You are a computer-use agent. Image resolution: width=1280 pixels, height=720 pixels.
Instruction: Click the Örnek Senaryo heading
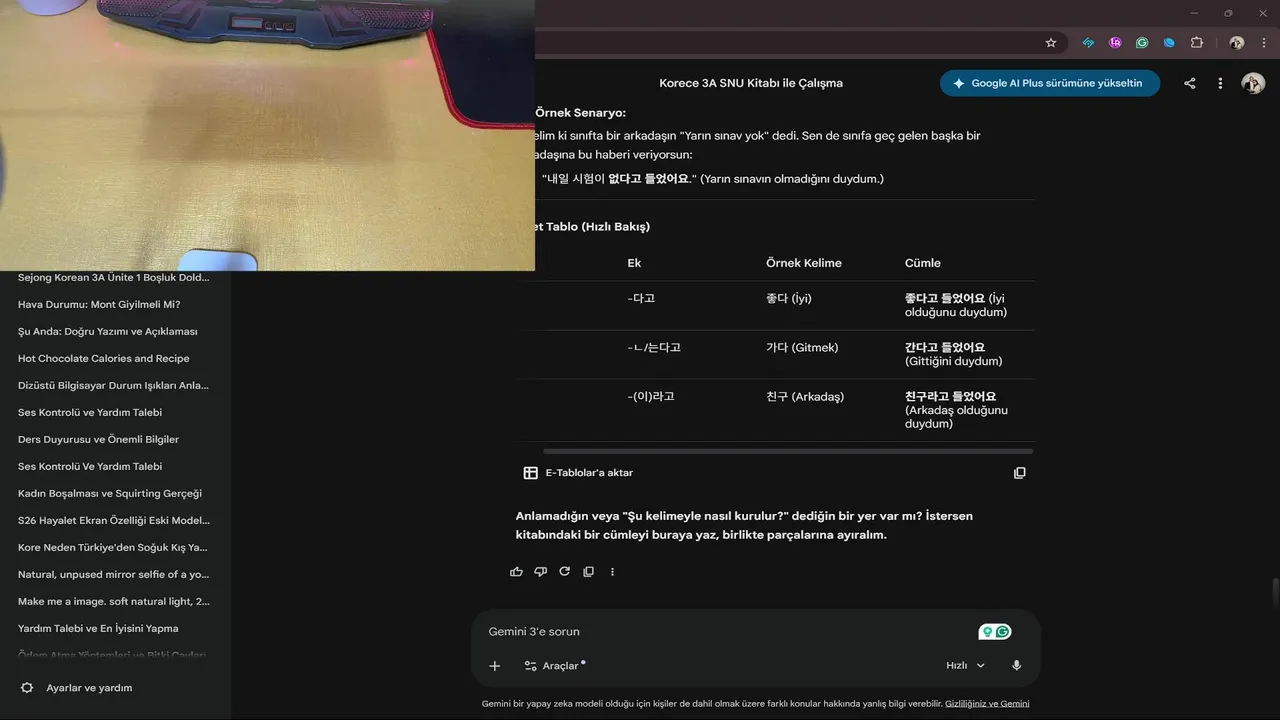click(580, 113)
